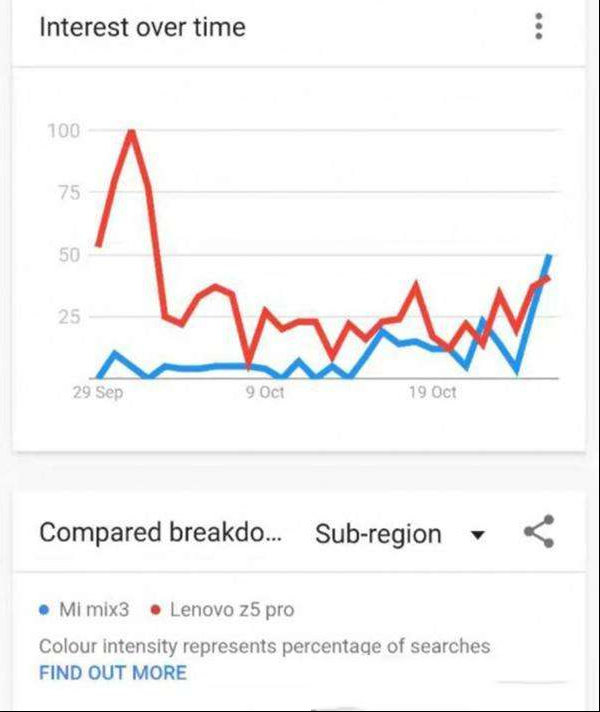Screen dimensions: 600x712
Task: Click the red Lenovo z5 pro legend dot
Action: (x=156, y=610)
